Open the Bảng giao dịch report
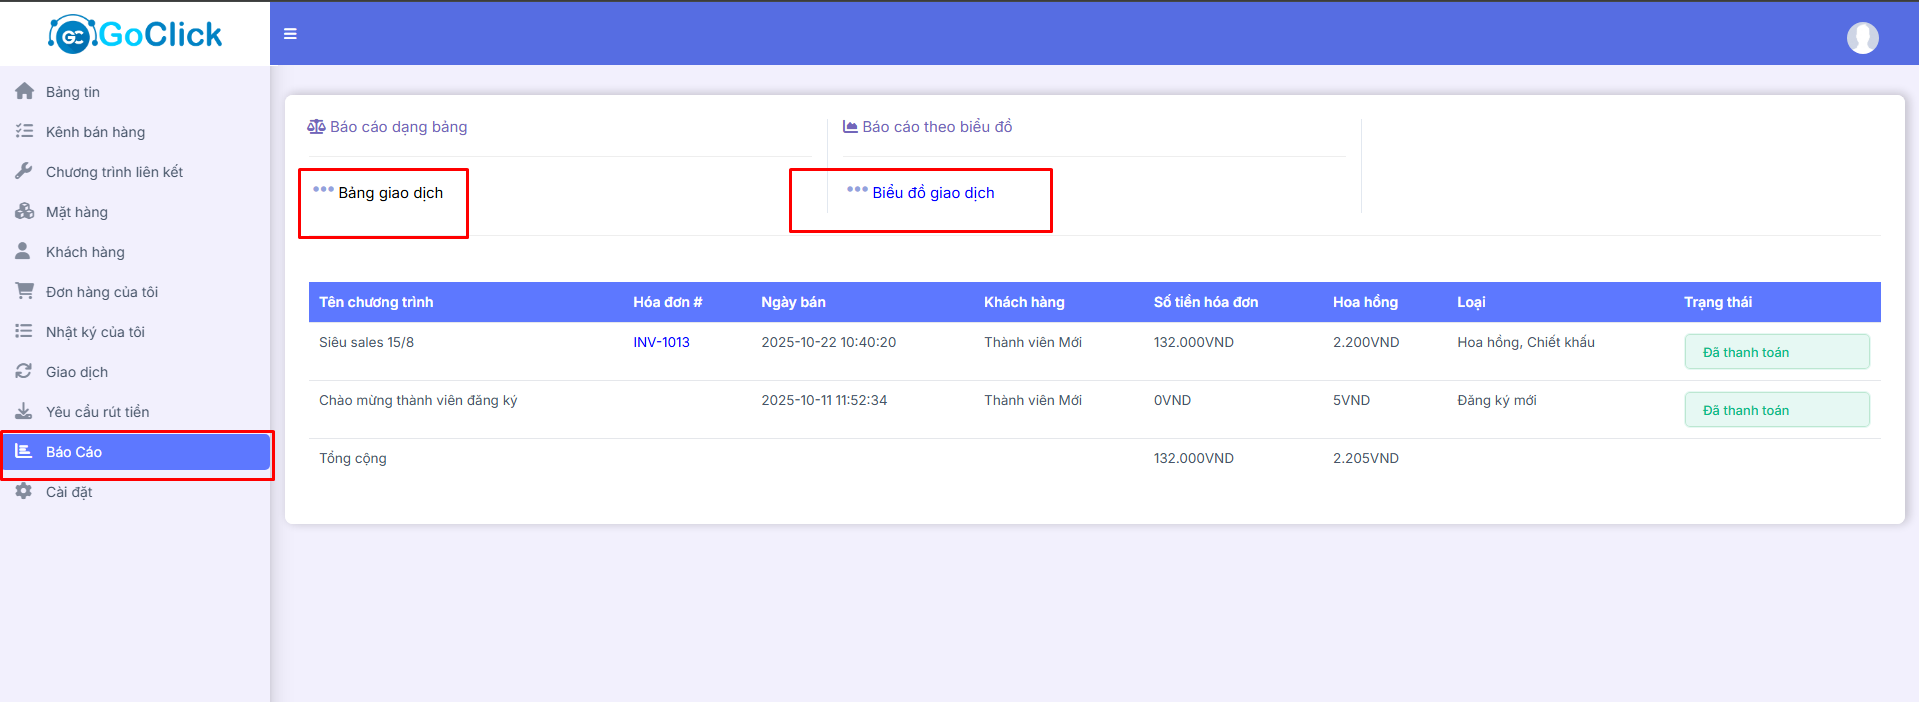Viewport: 1919px width, 702px height. pos(390,193)
